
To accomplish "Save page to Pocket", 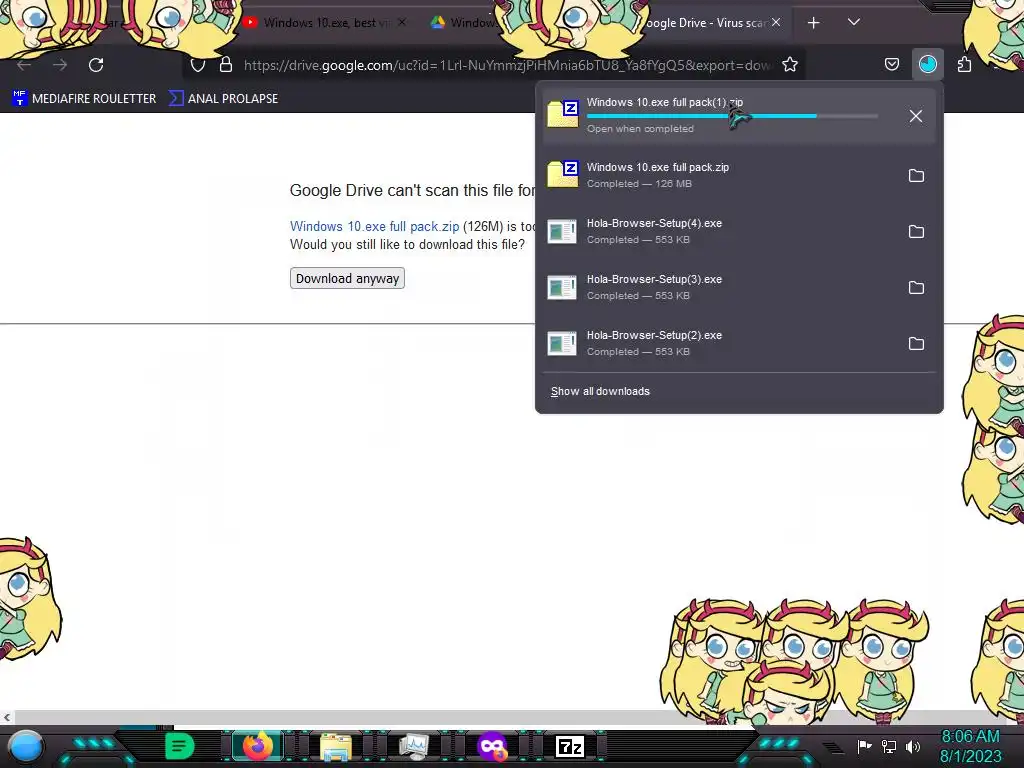I will 891,64.
